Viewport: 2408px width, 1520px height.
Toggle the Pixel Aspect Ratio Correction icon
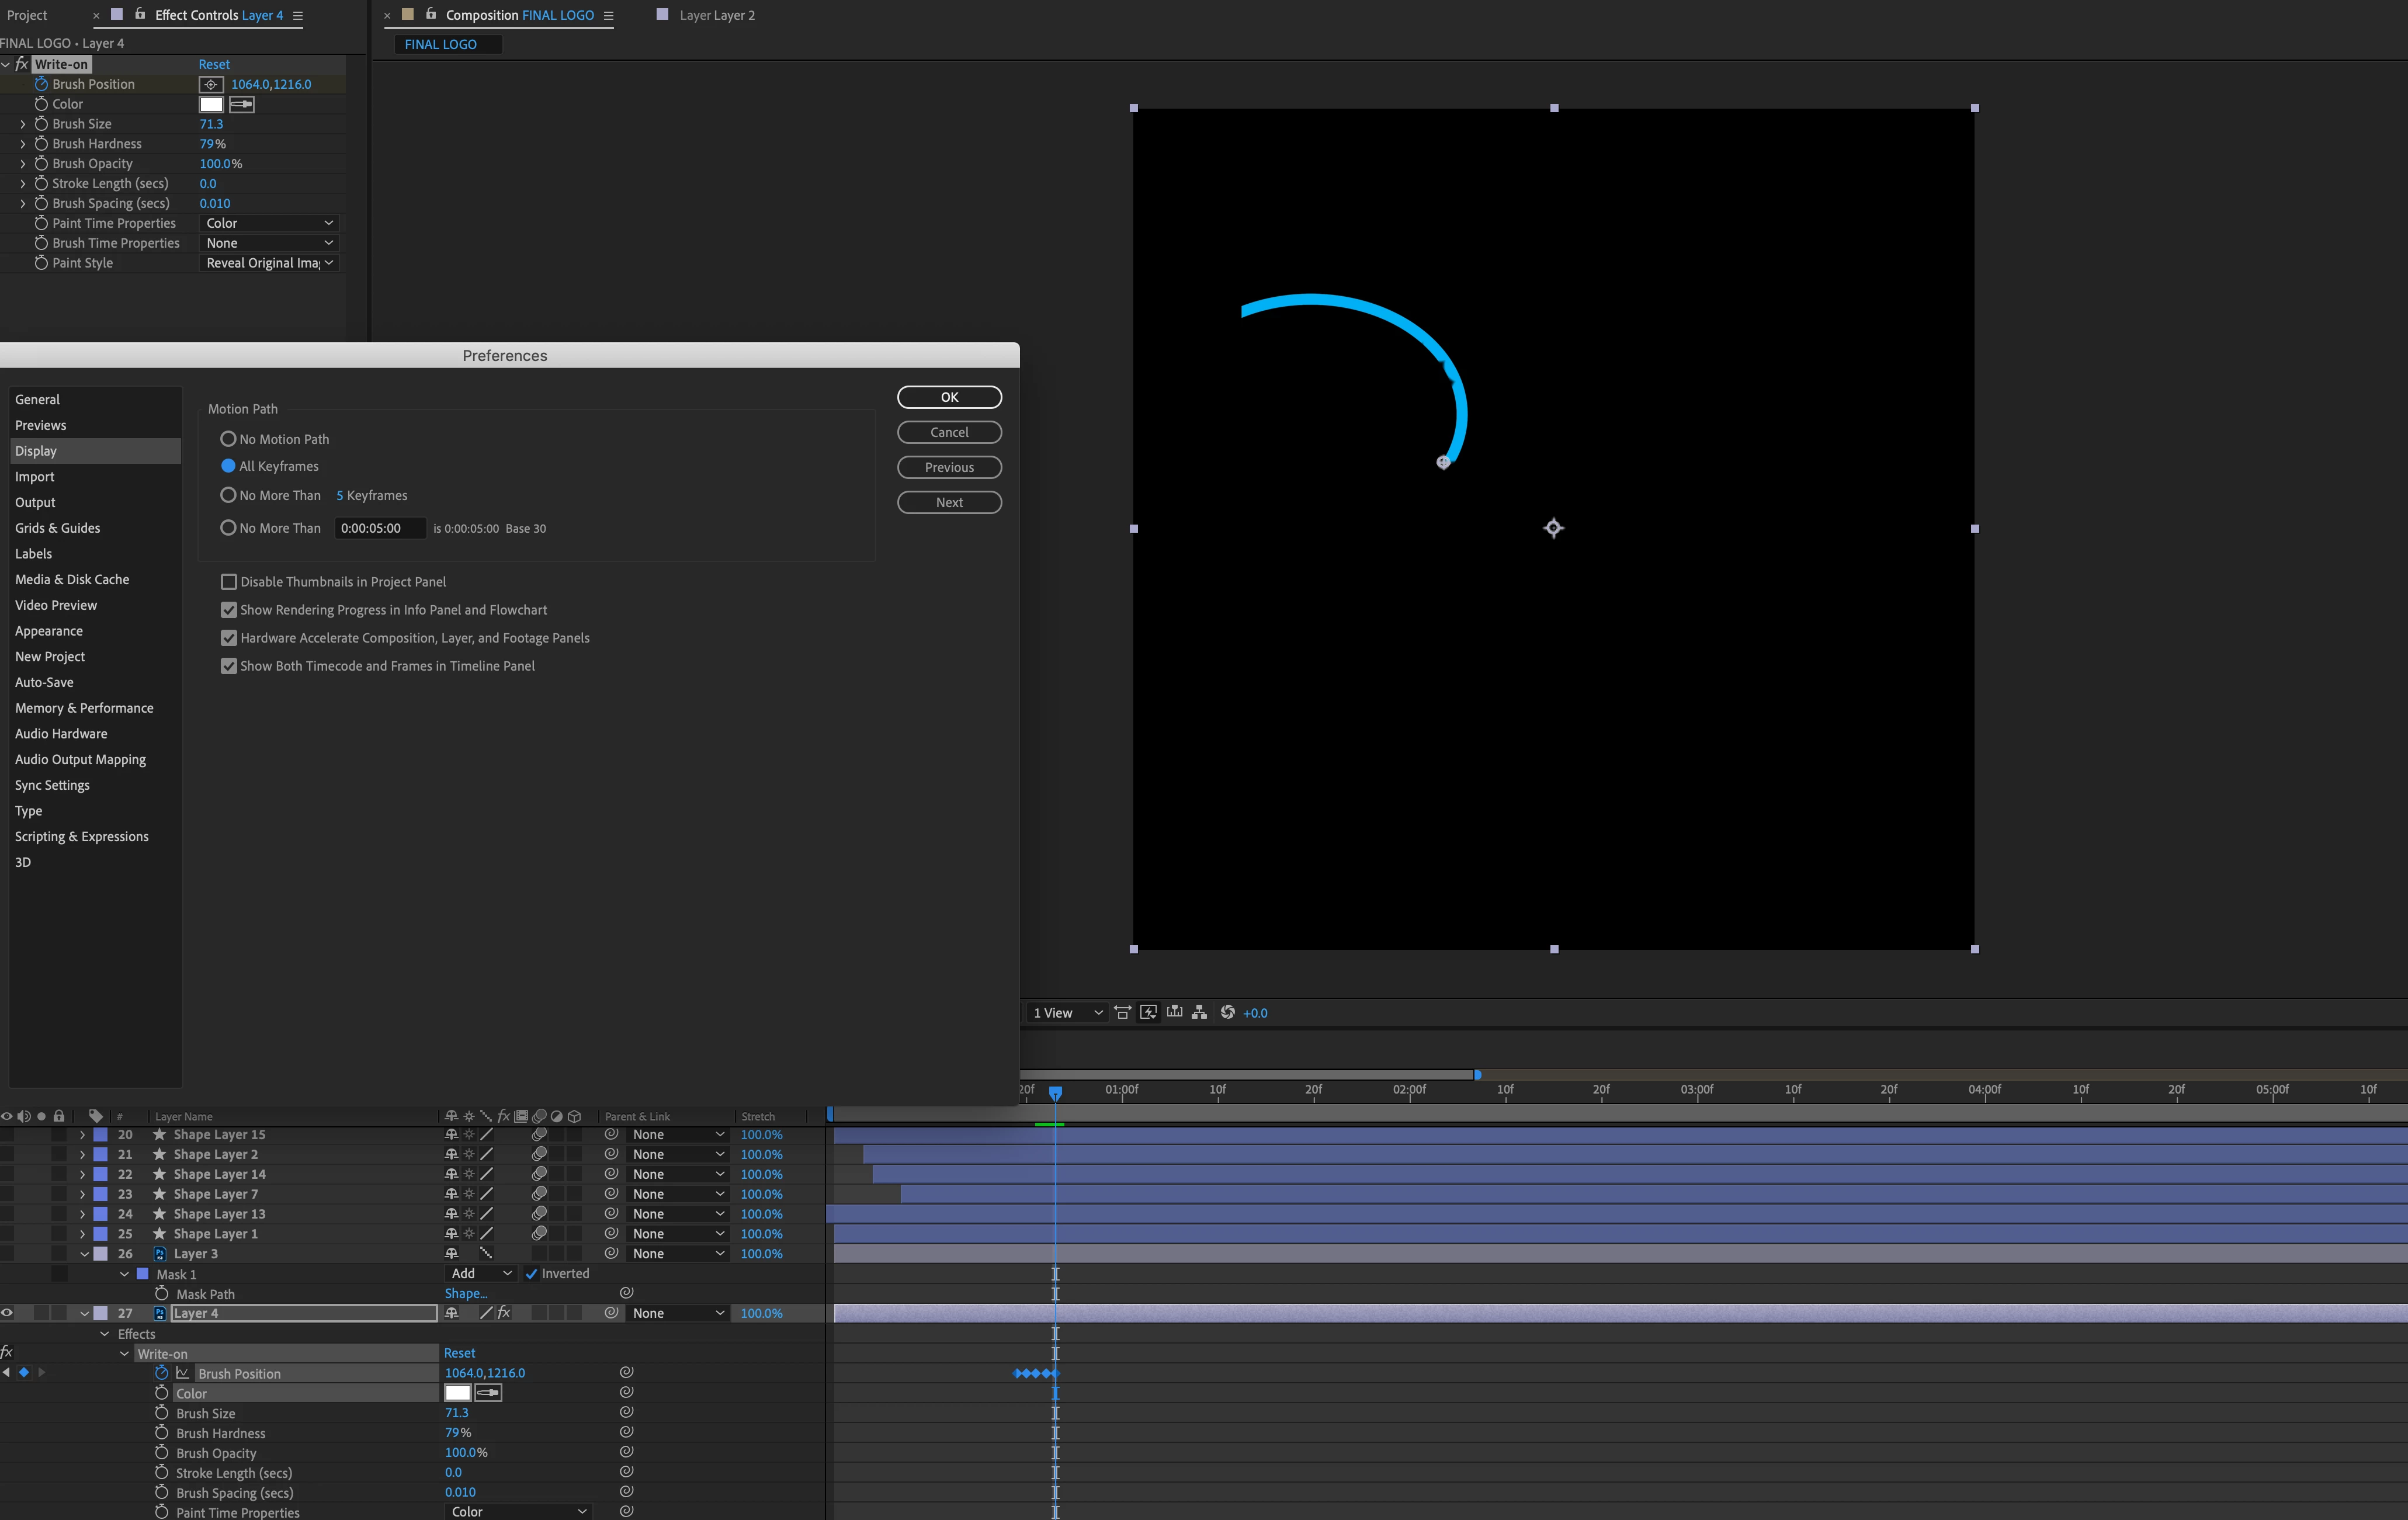(x=1122, y=1012)
